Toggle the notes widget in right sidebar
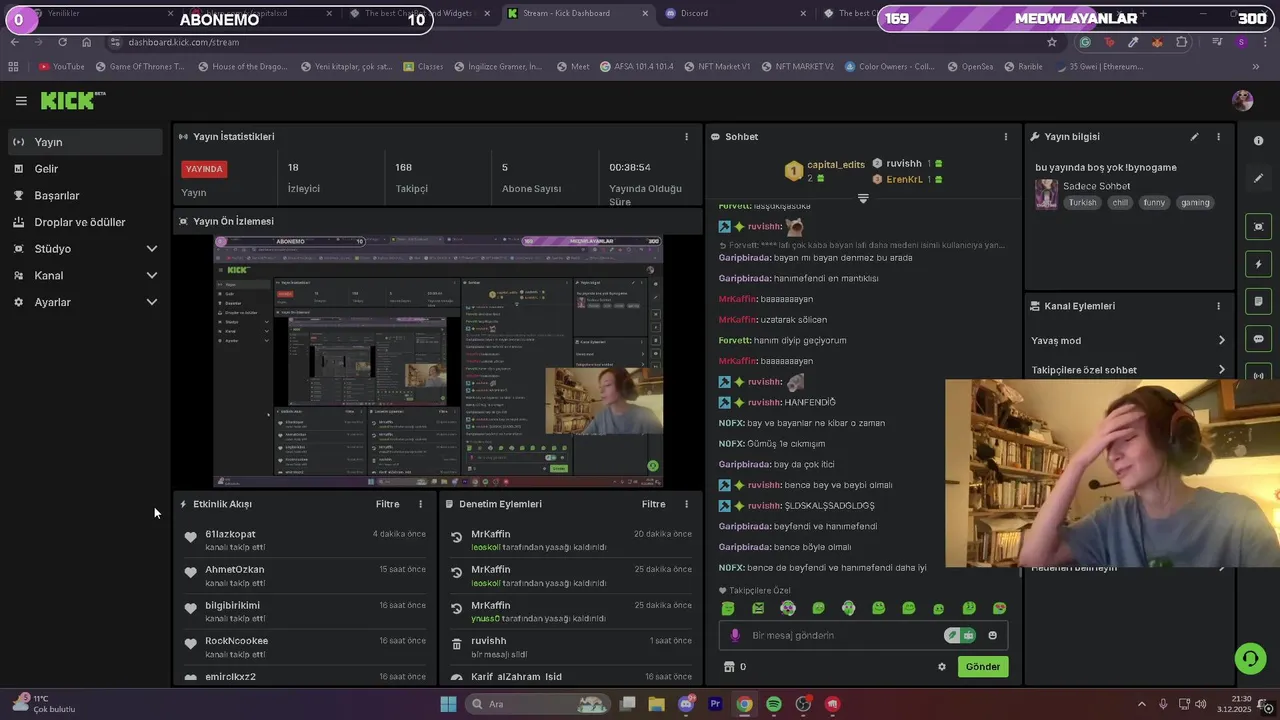This screenshot has width=1280, height=720. click(1259, 301)
